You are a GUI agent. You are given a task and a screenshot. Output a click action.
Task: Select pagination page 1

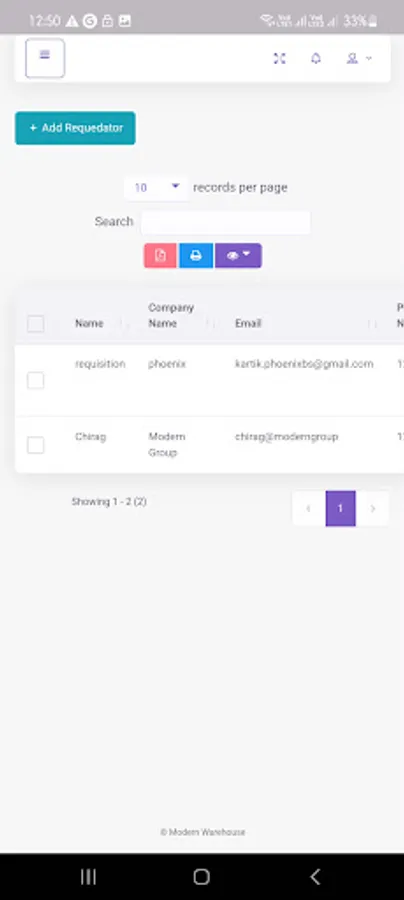[340, 509]
